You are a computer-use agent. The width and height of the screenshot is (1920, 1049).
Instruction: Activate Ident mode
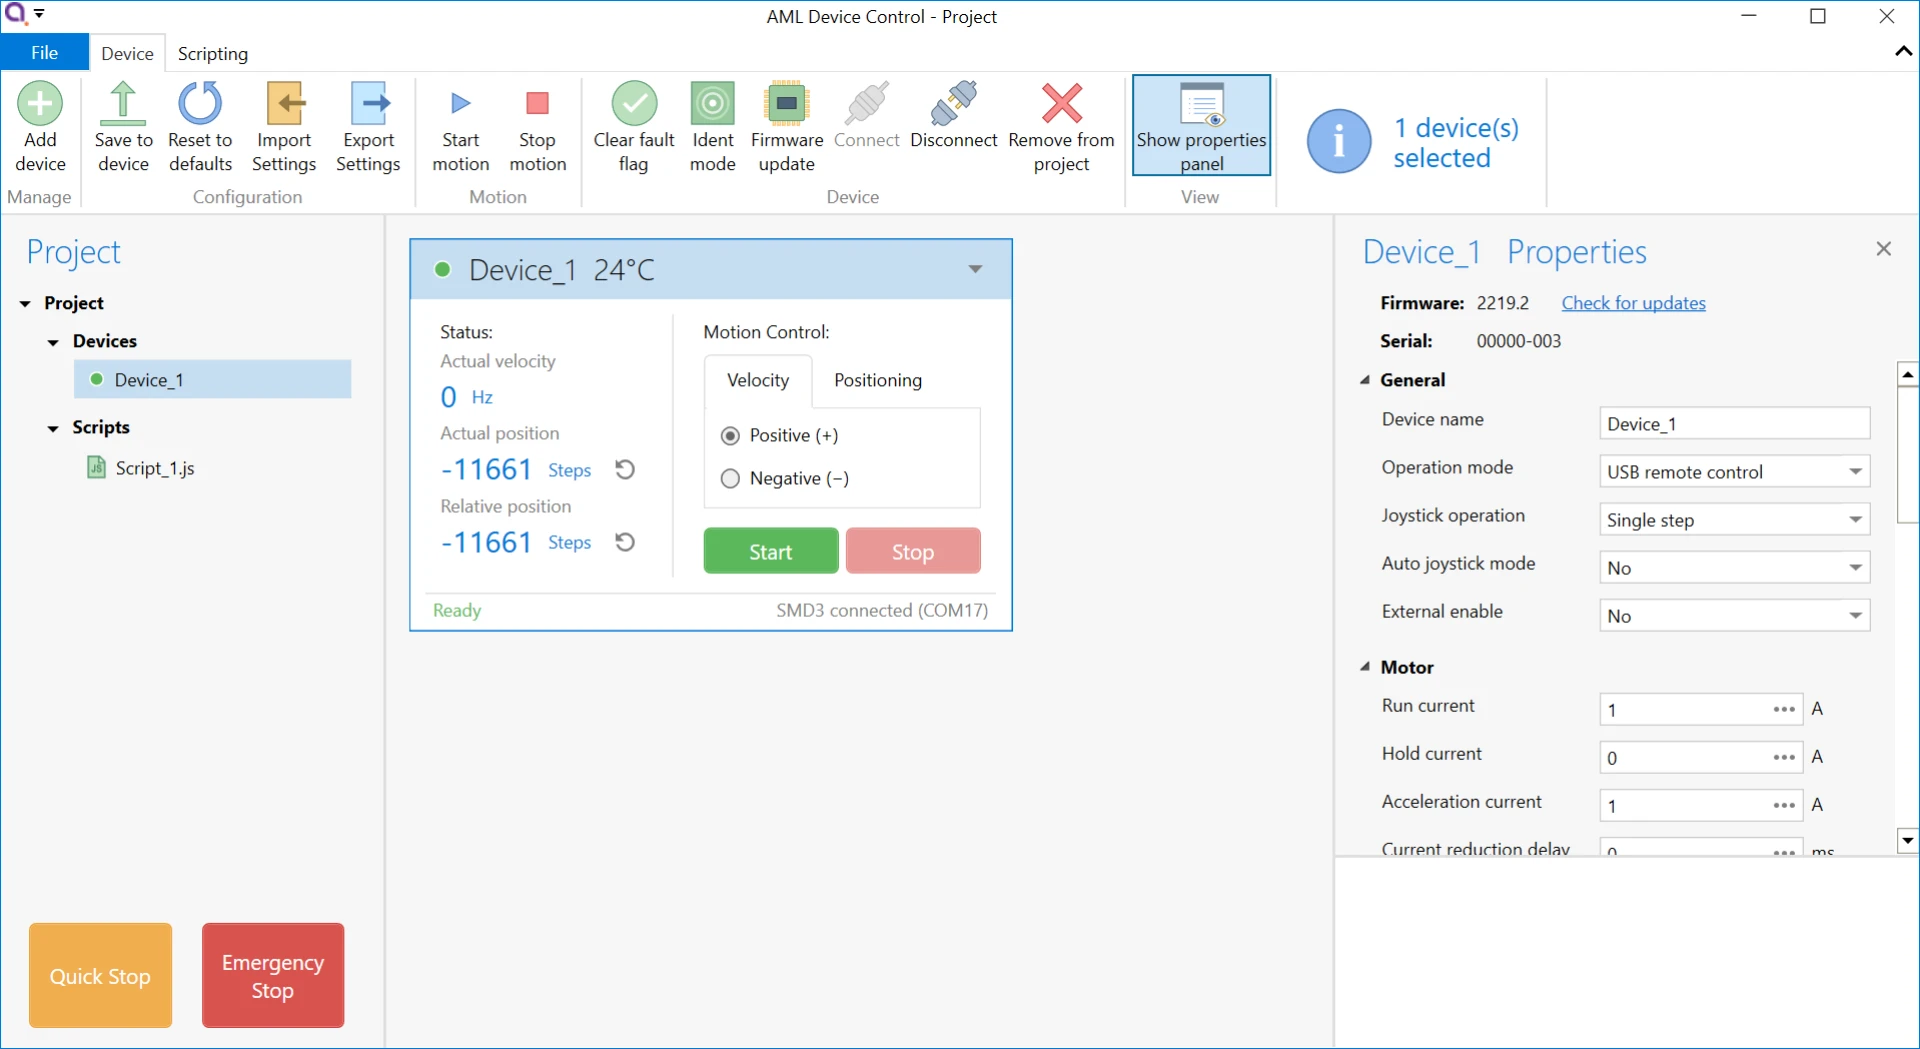pyautogui.click(x=712, y=105)
